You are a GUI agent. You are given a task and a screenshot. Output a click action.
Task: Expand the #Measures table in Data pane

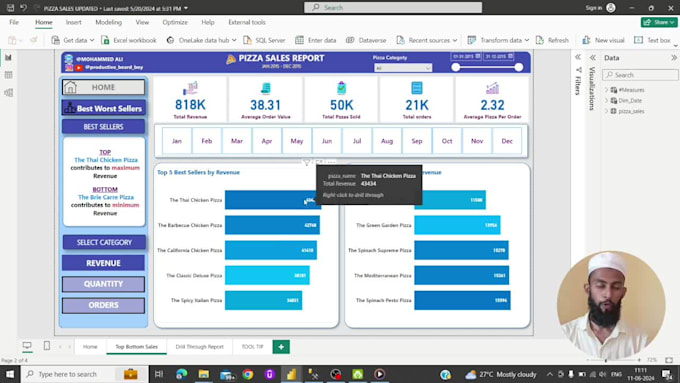tap(606, 90)
